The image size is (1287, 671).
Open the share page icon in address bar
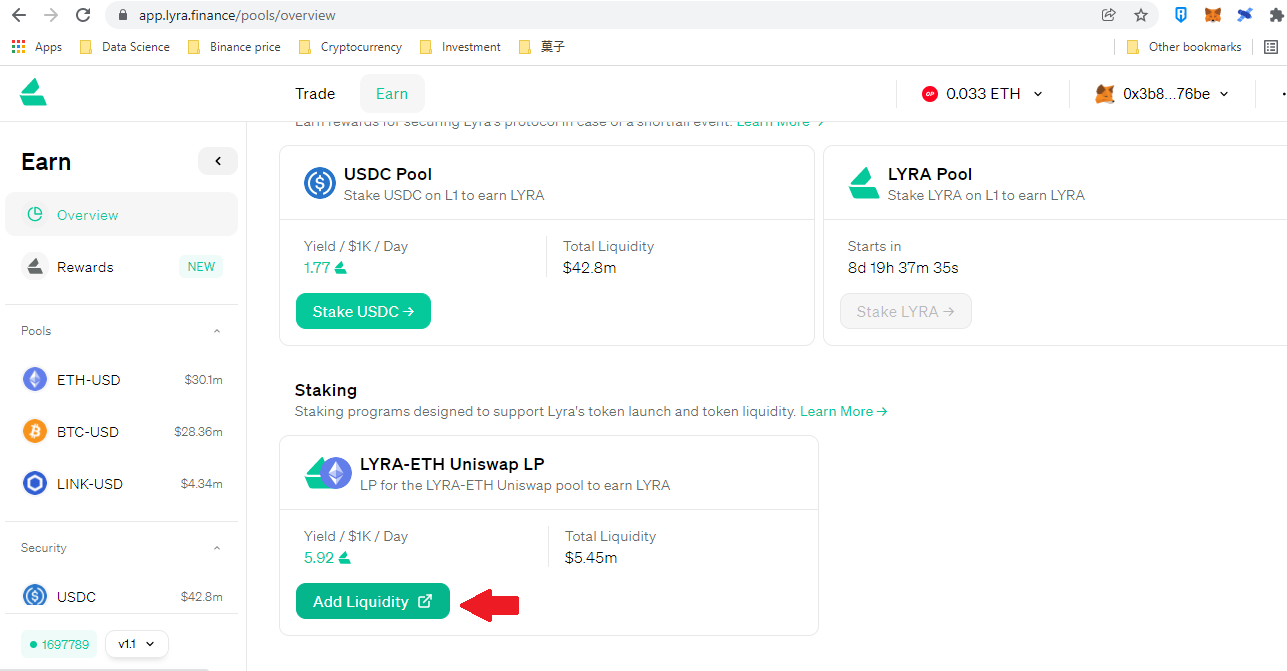tap(1108, 15)
